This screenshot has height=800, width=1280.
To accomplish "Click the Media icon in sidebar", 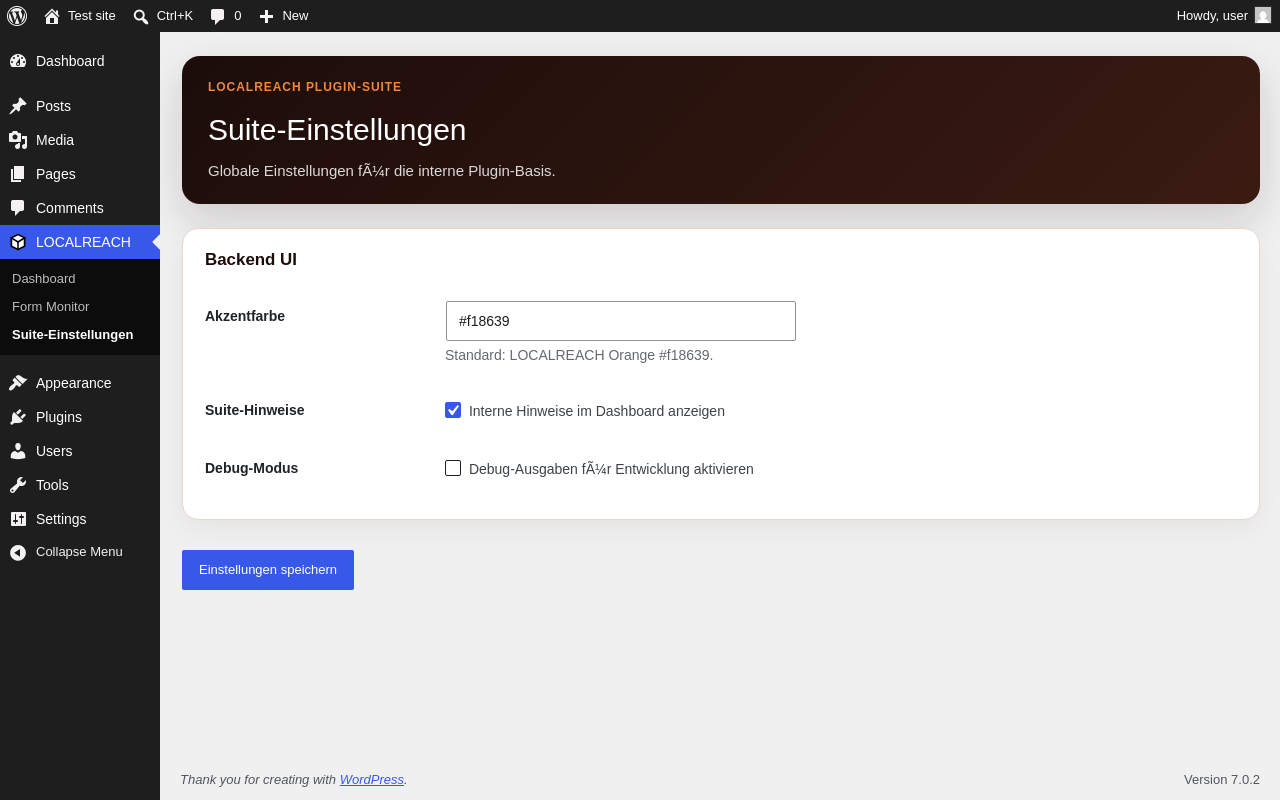I will click(18, 140).
